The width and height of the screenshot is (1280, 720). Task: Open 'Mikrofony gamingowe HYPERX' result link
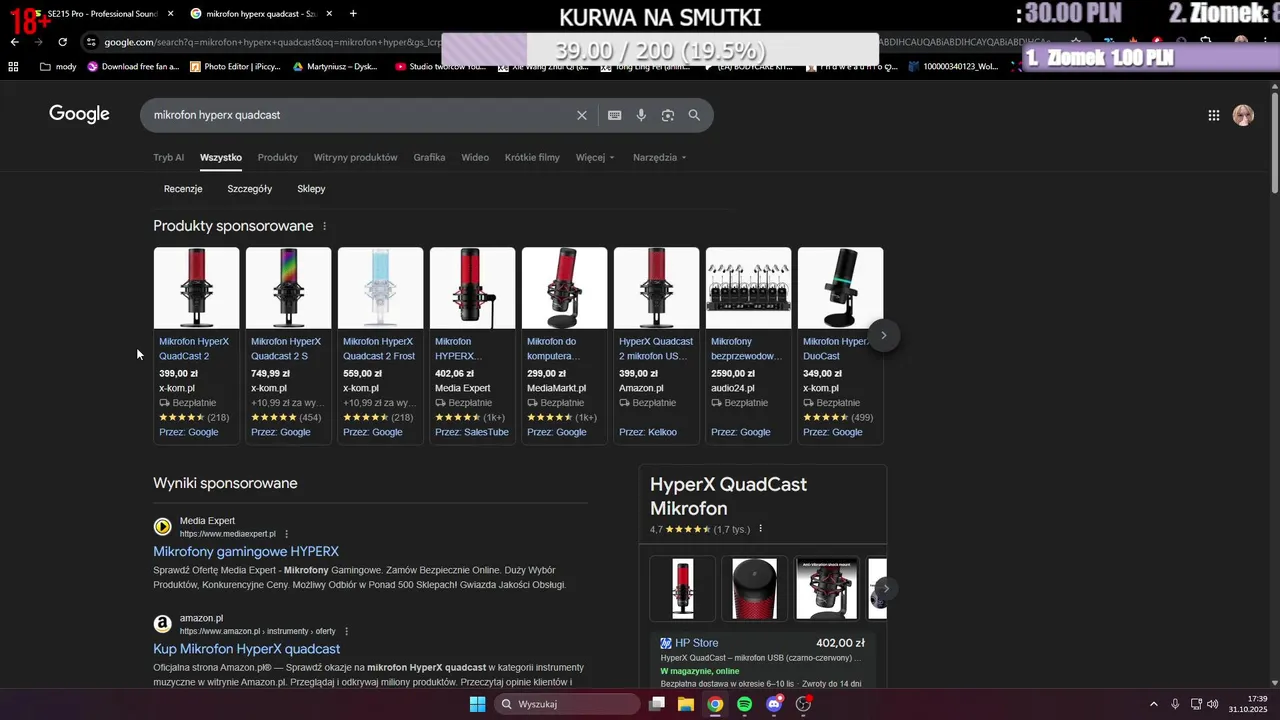click(246, 551)
